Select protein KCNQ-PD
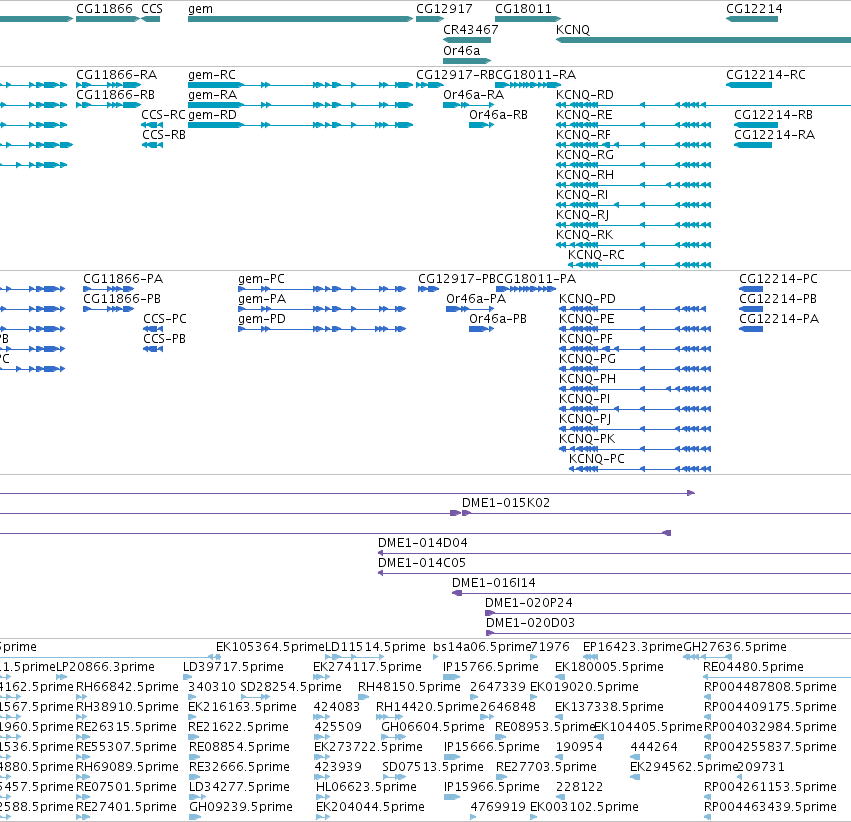The width and height of the screenshot is (851, 822). tap(587, 299)
